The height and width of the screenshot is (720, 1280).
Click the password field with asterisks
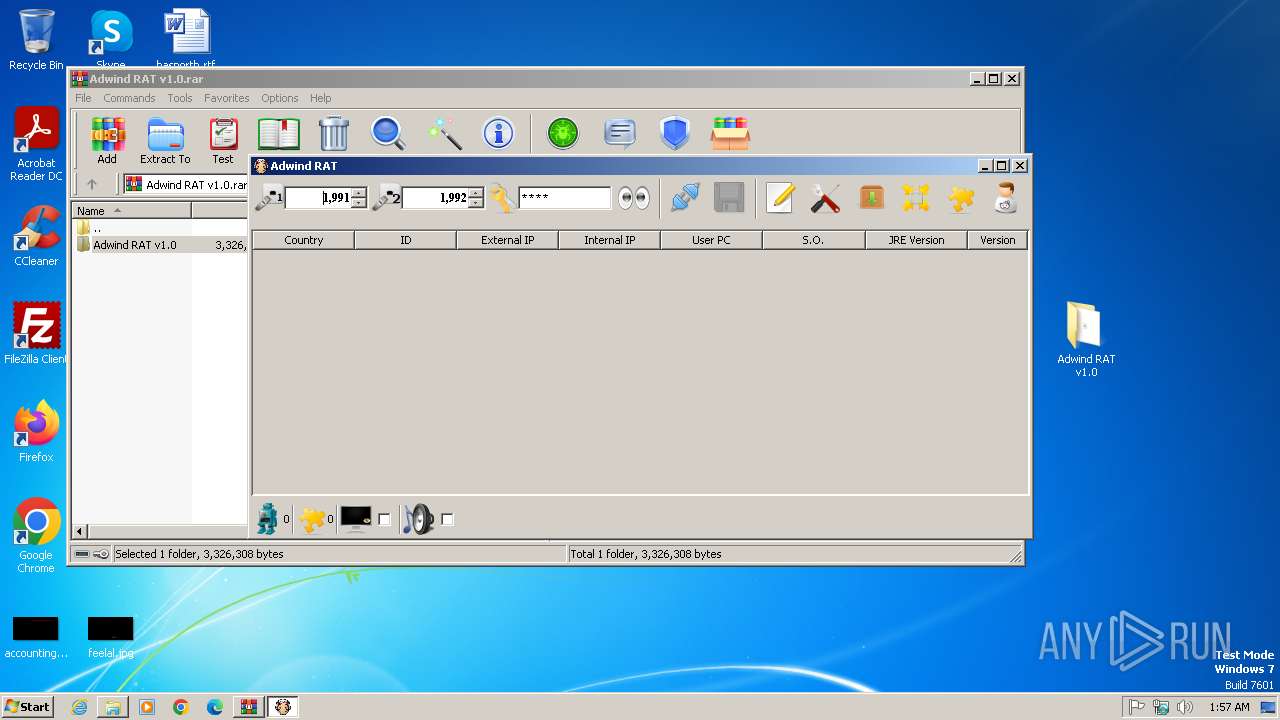click(565, 198)
